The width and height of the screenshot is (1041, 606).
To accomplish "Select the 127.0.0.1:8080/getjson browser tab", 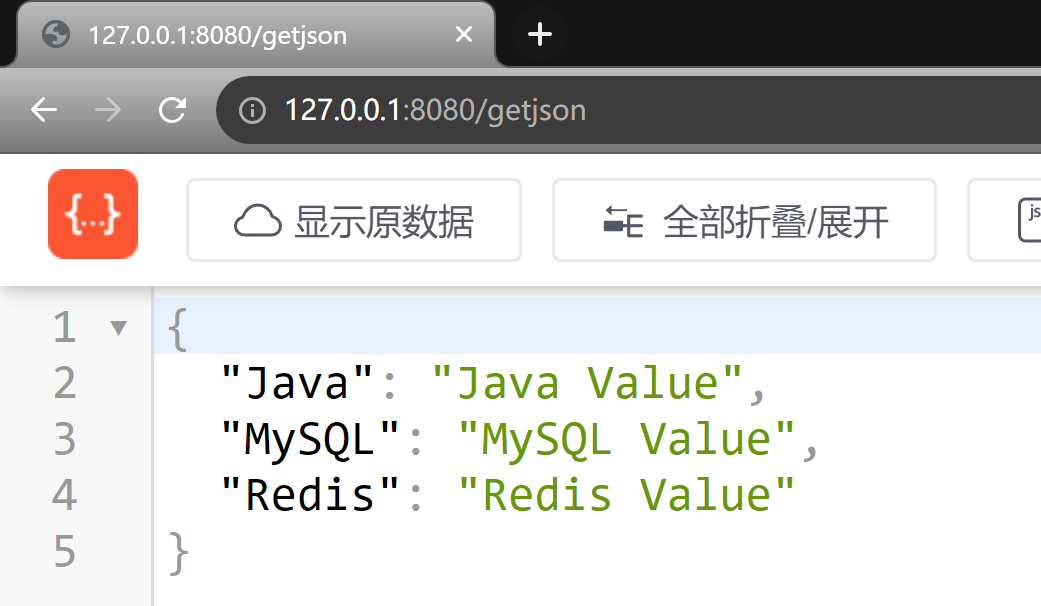I will 256,35.
